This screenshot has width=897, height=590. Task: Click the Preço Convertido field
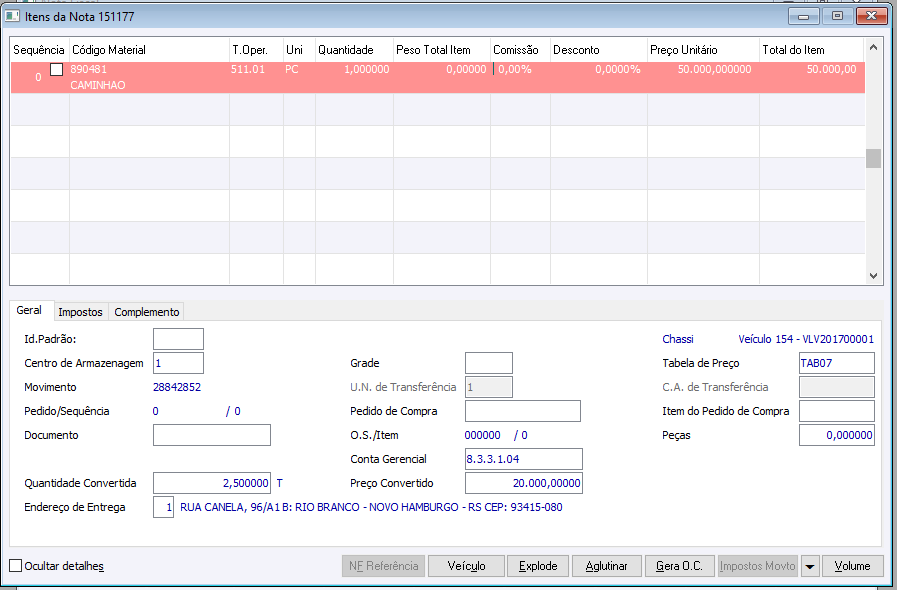coord(524,483)
